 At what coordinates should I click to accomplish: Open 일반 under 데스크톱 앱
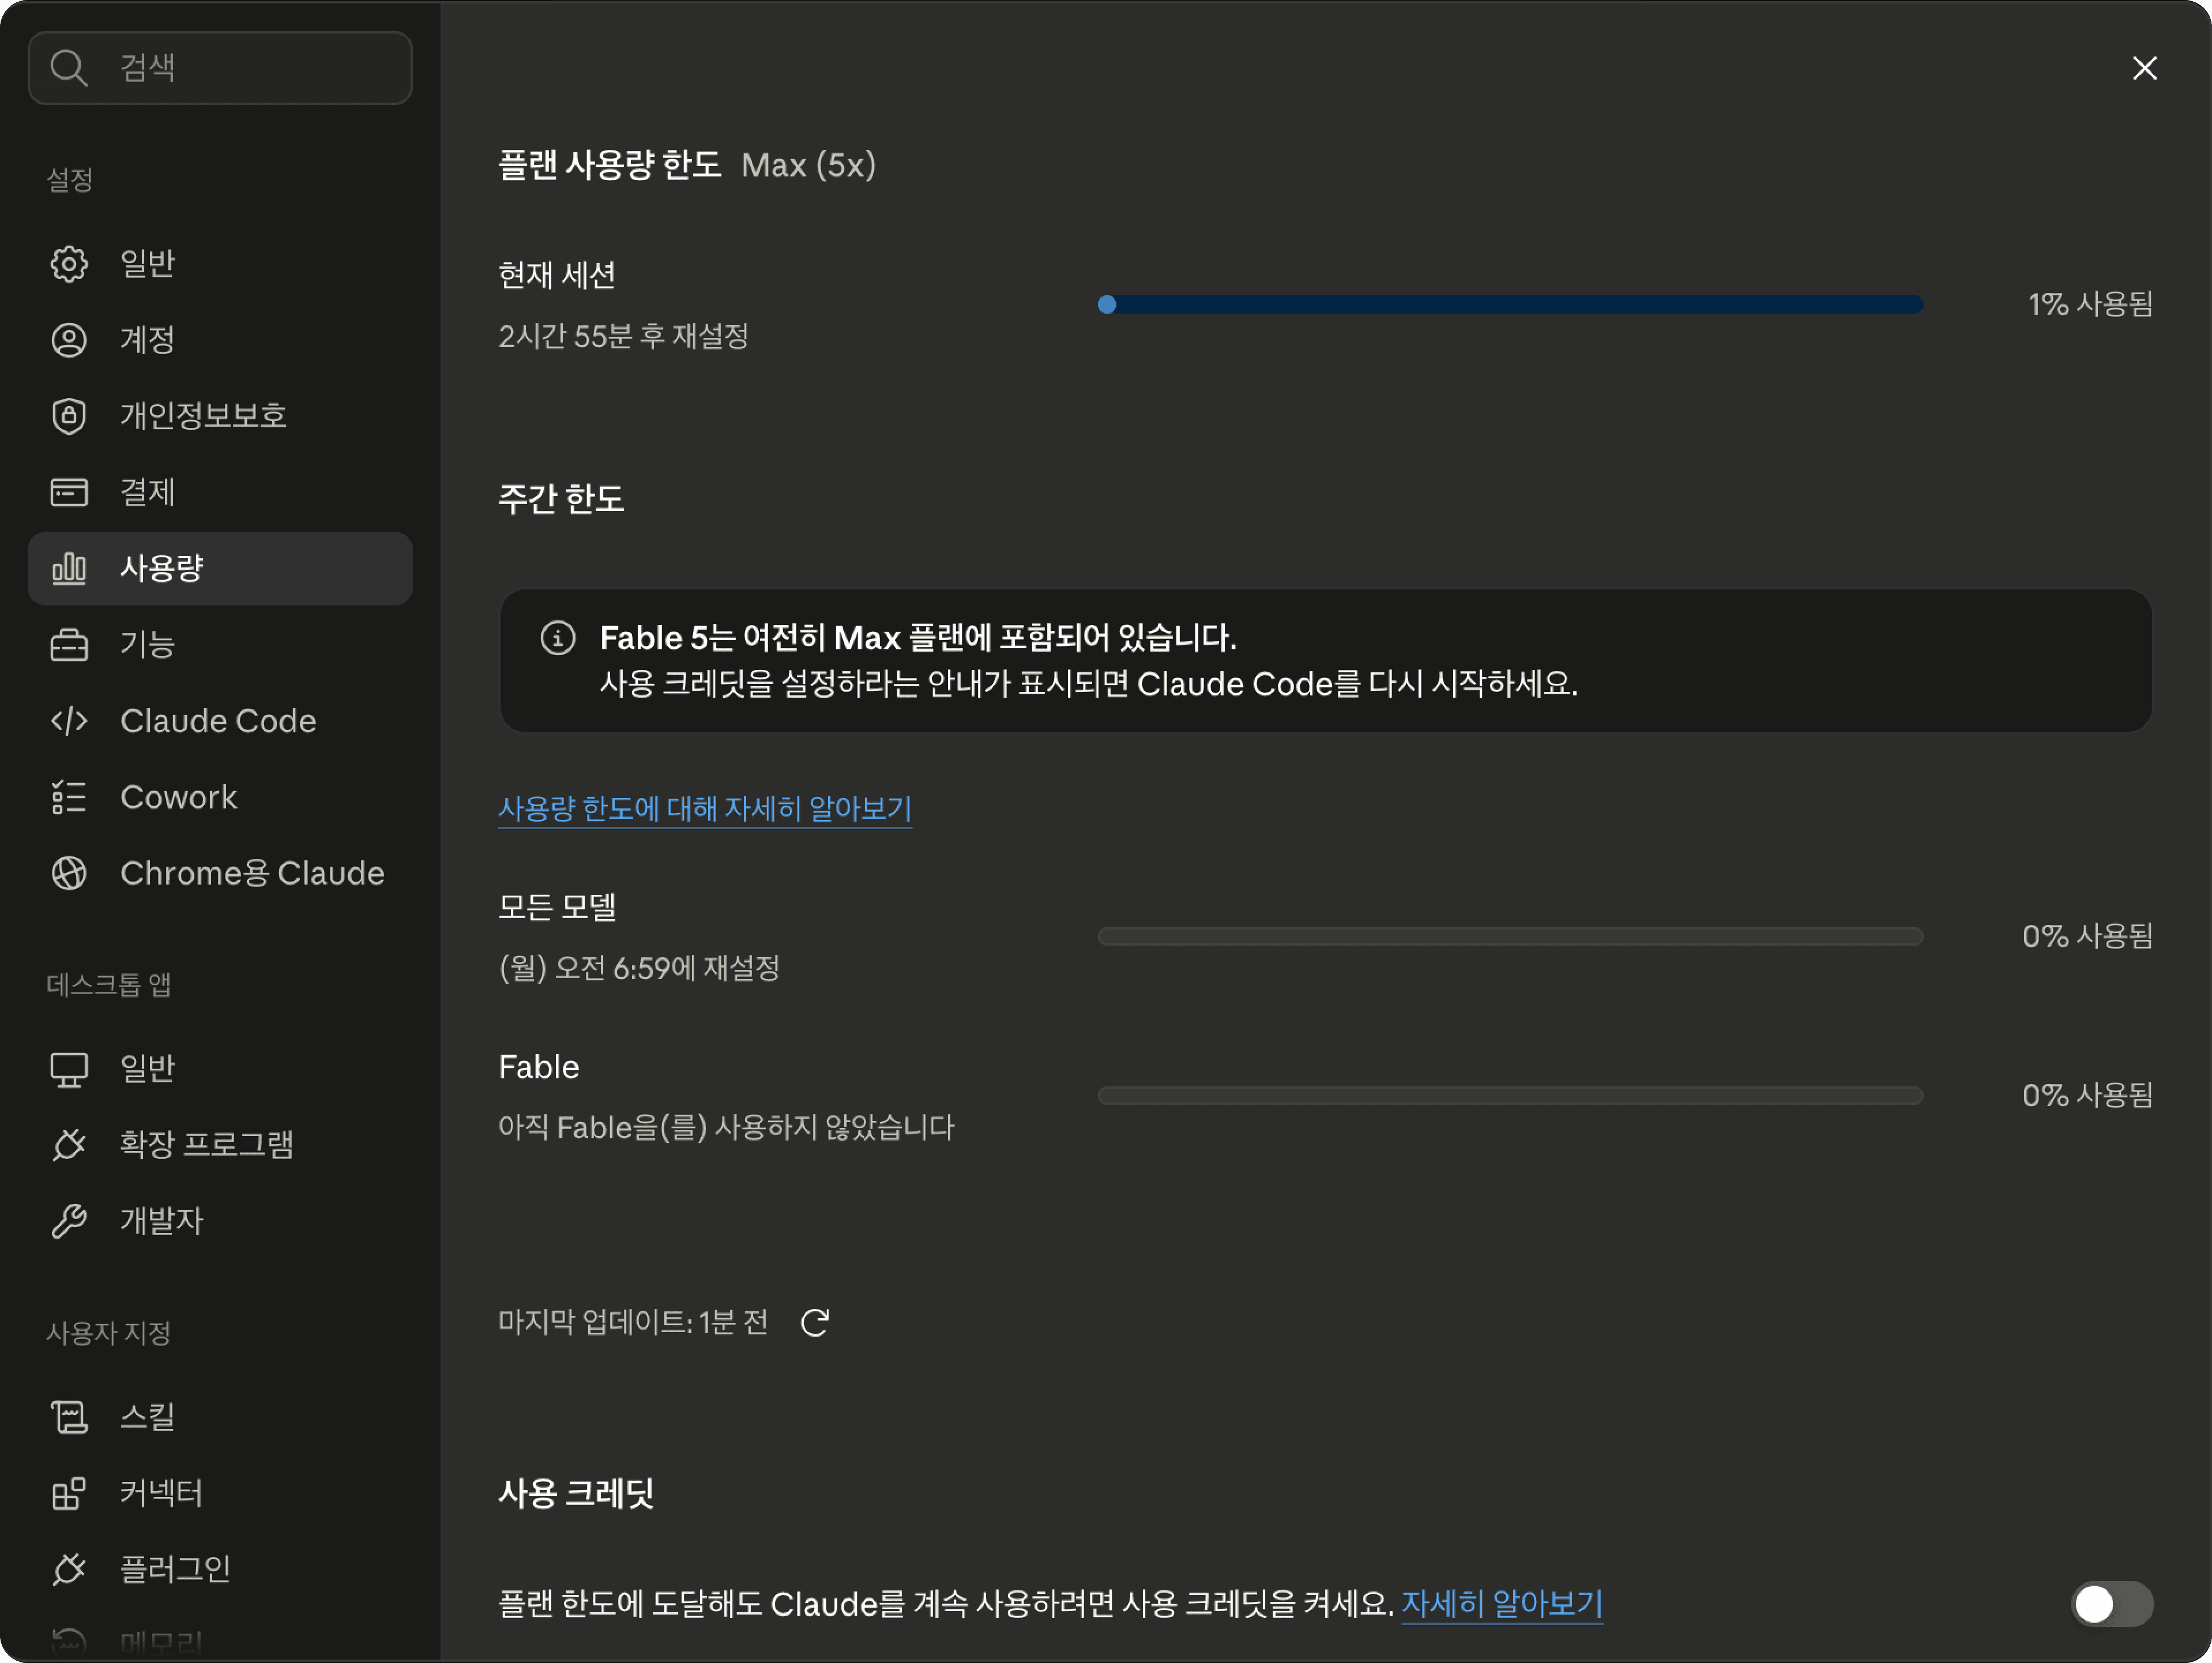pyautogui.click(x=220, y=1069)
